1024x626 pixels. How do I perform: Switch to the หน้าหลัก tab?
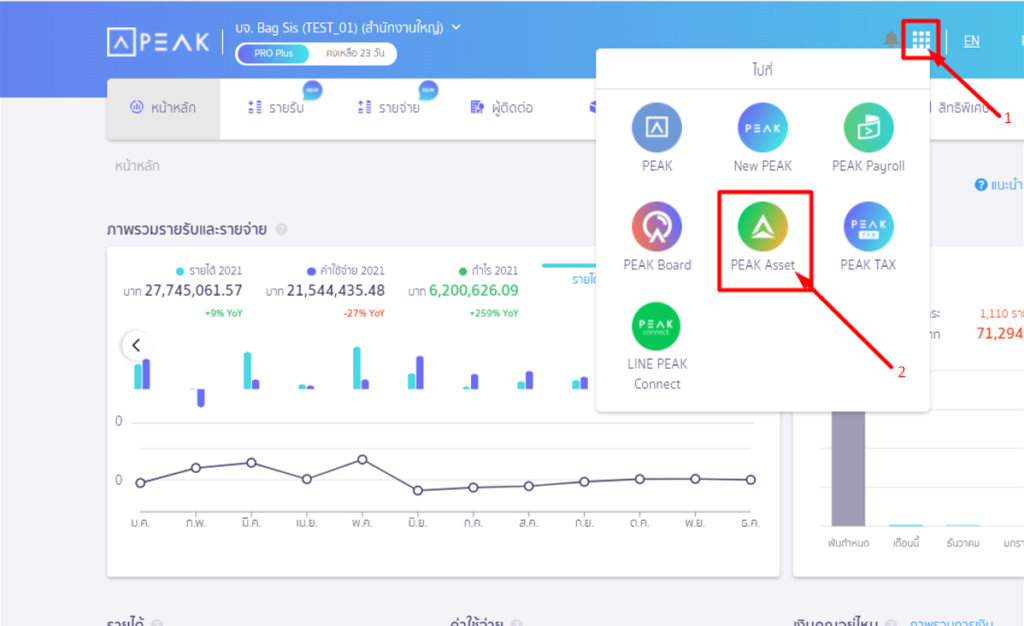[x=163, y=108]
